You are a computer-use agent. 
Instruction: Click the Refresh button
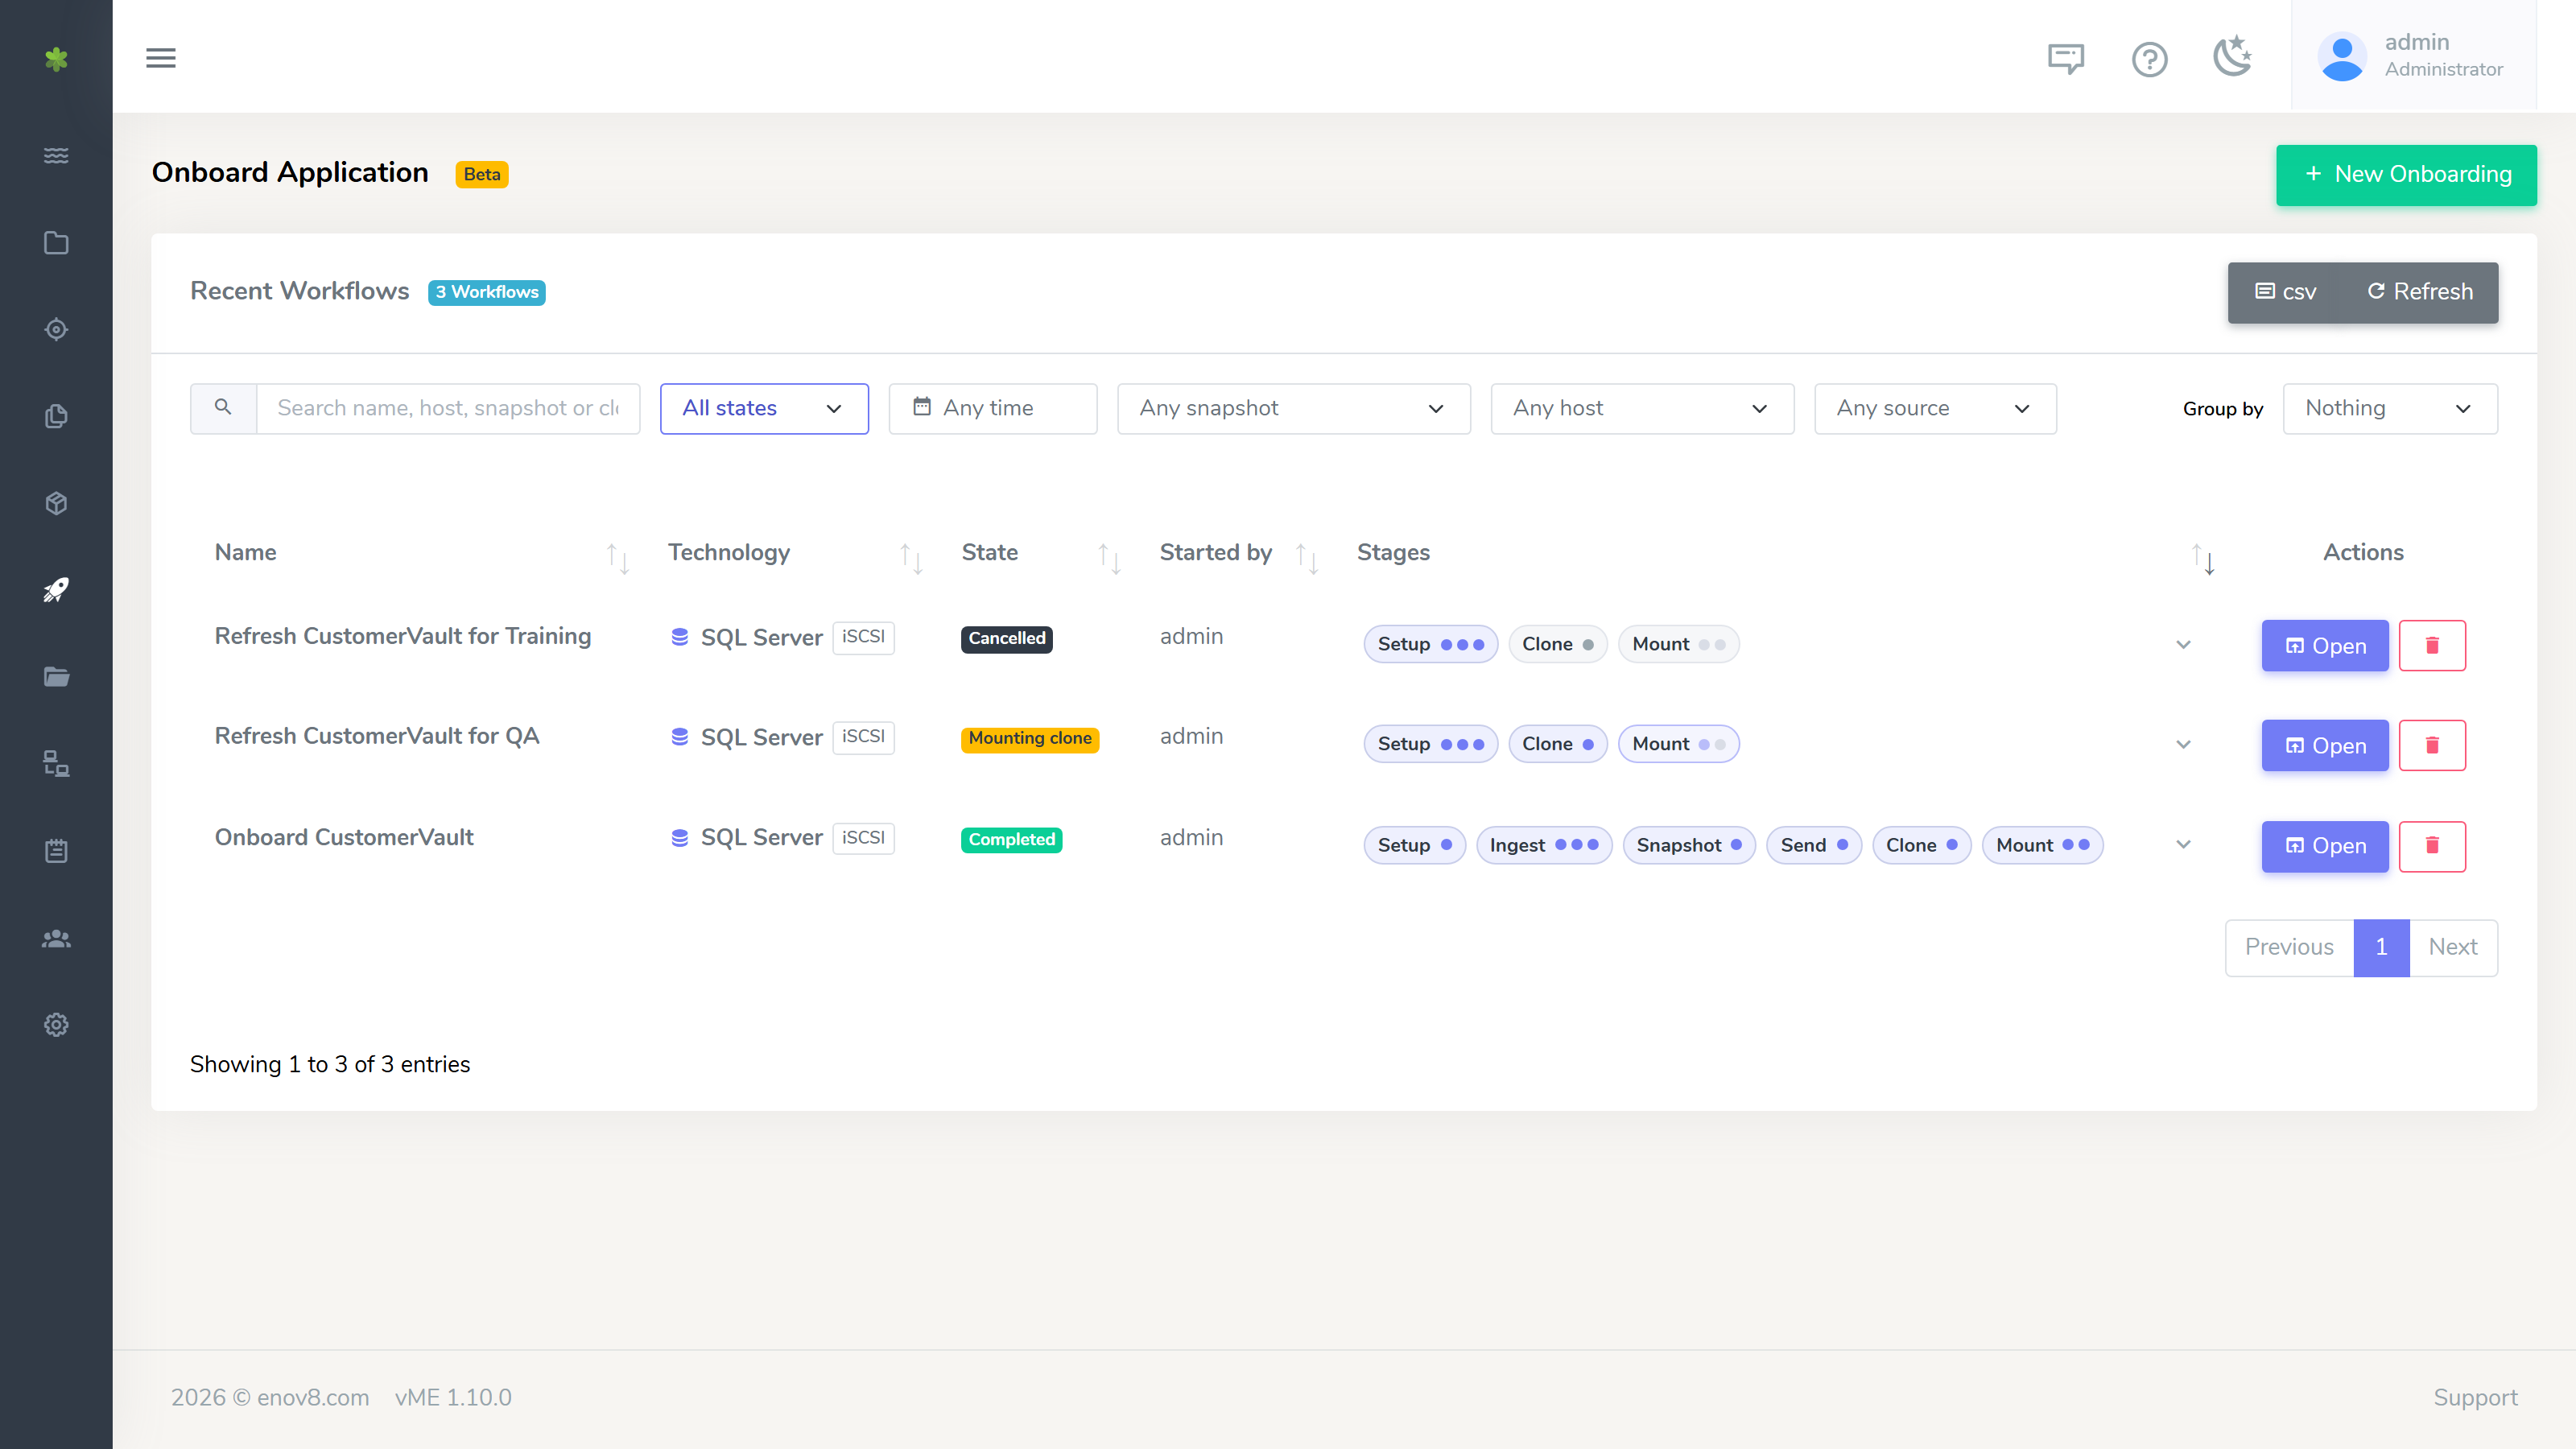point(2419,292)
